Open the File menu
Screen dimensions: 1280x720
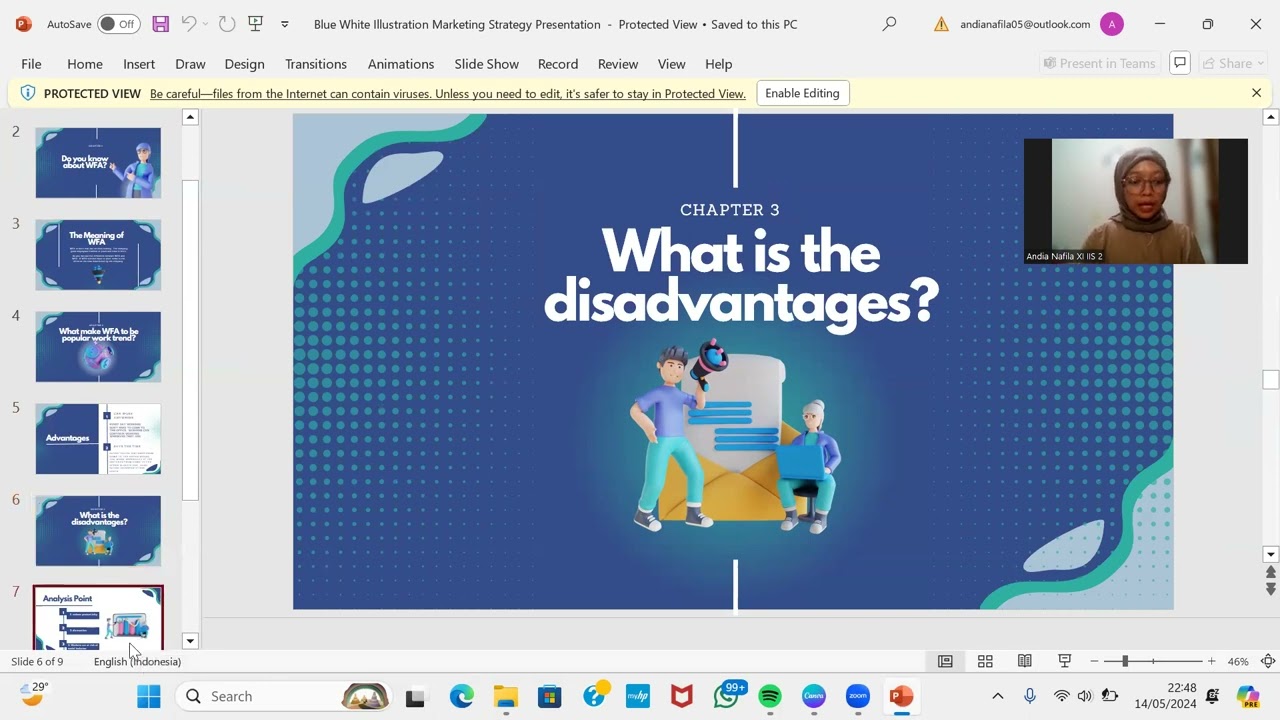pyautogui.click(x=31, y=64)
